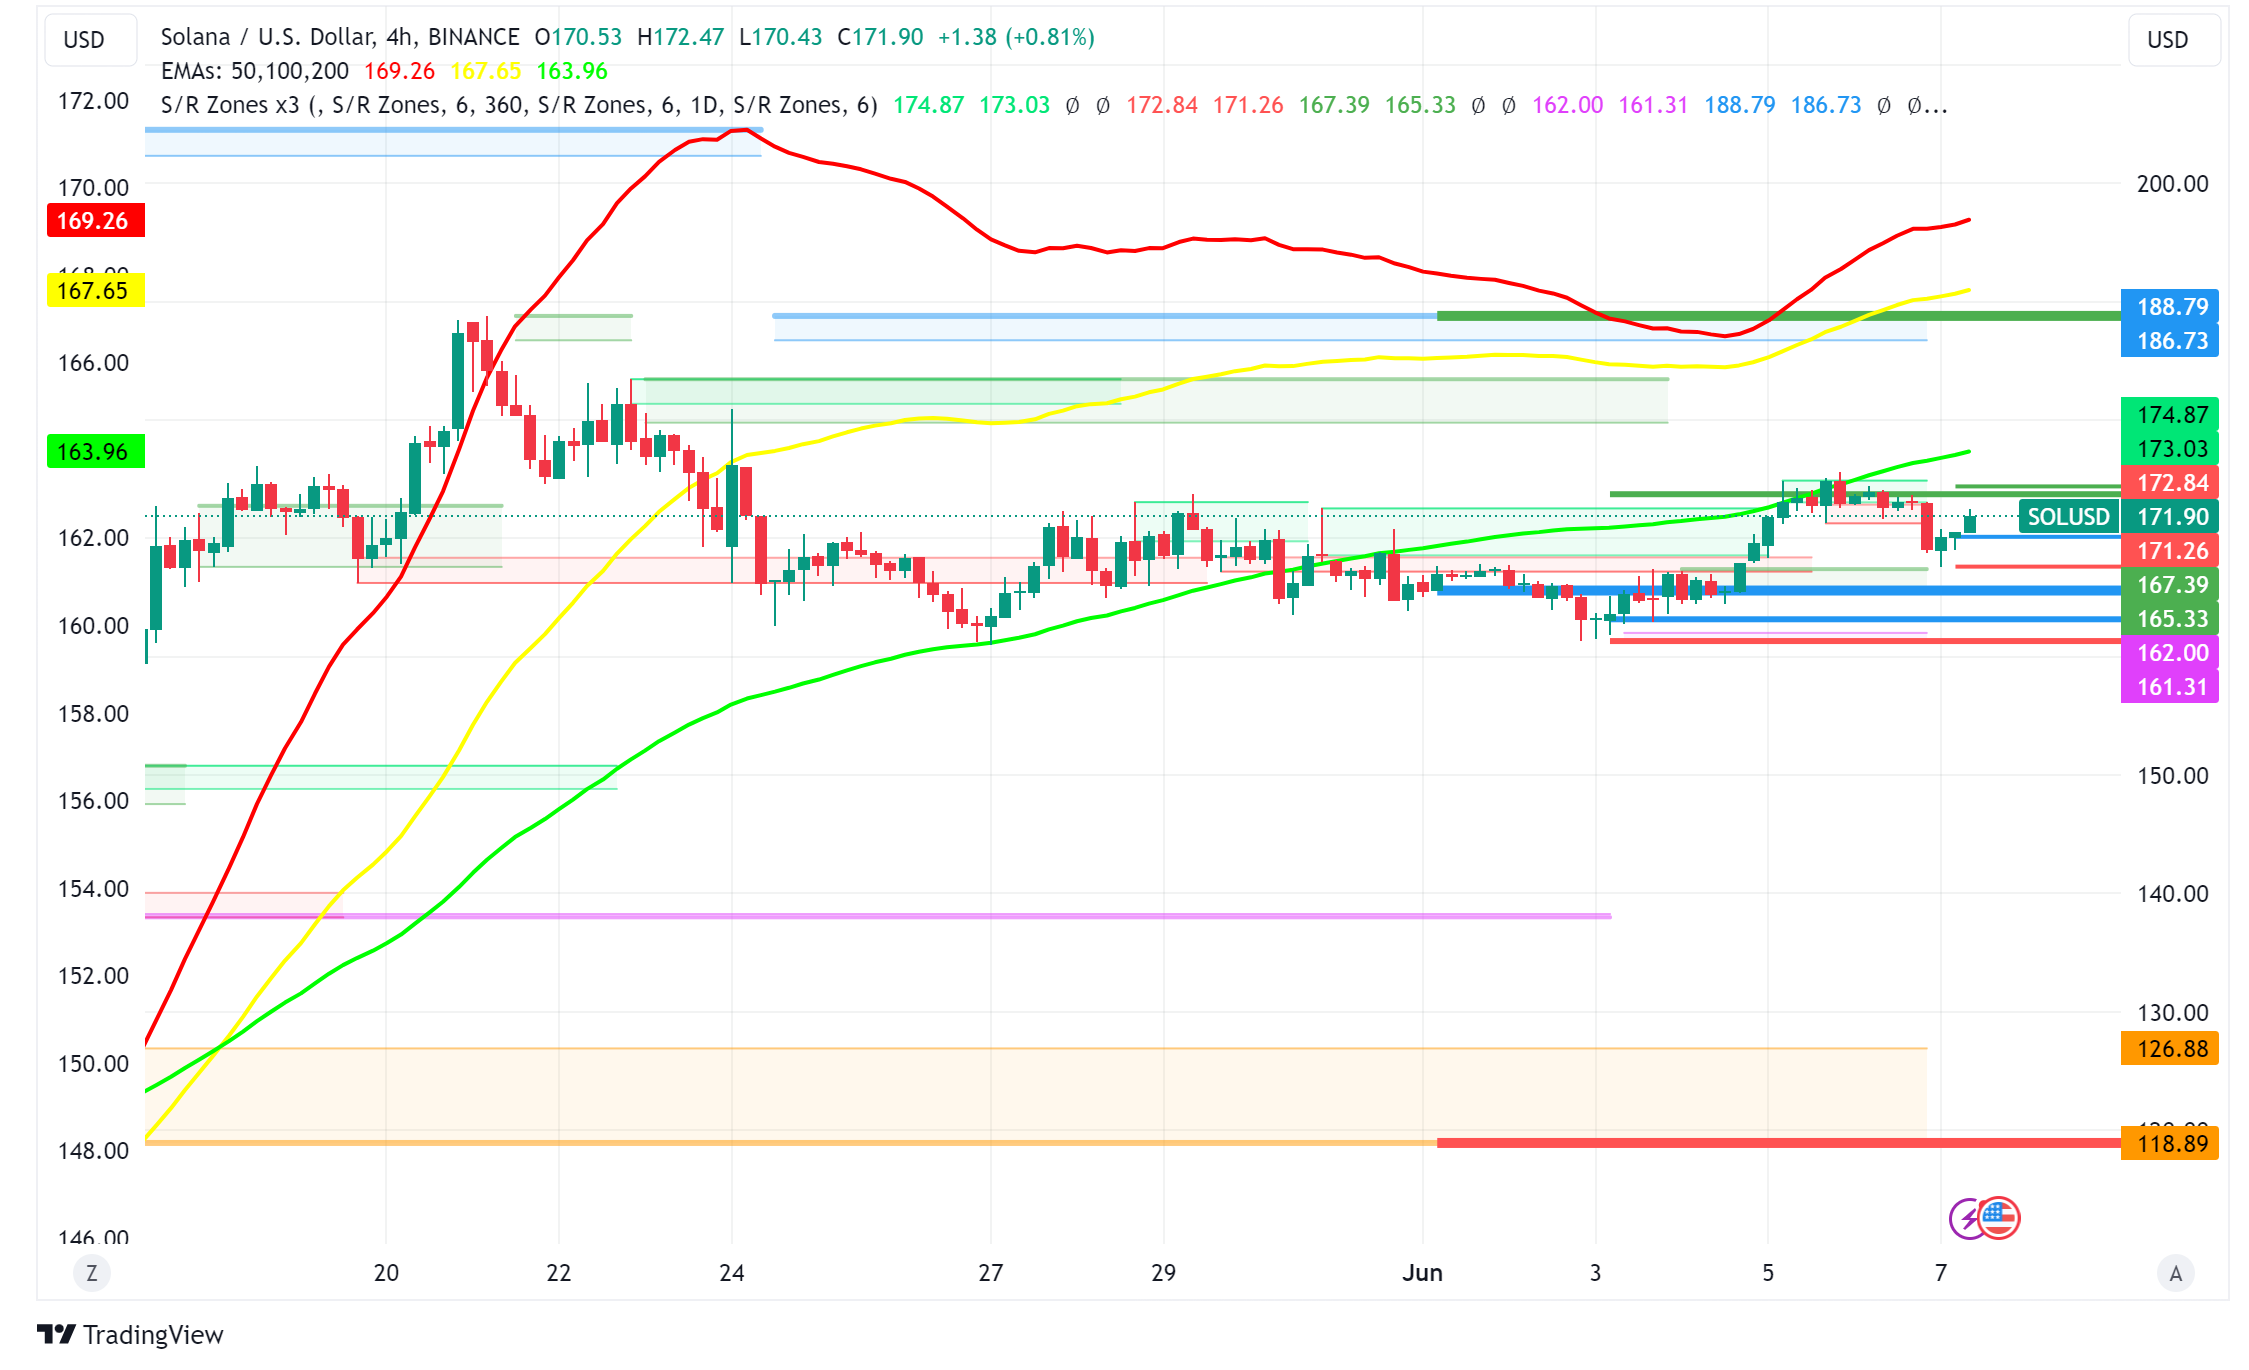Click the O170.53 open value in legend

tap(578, 37)
